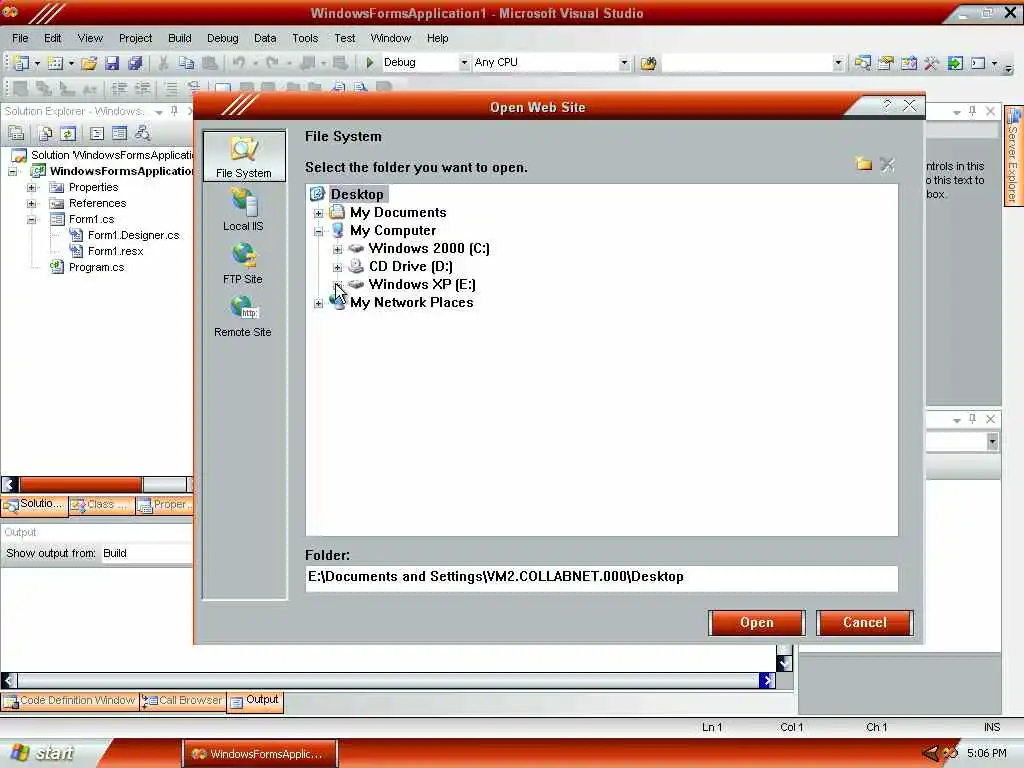Click Solution Explorer View Code icon
1024x768 pixels.
coord(97,133)
